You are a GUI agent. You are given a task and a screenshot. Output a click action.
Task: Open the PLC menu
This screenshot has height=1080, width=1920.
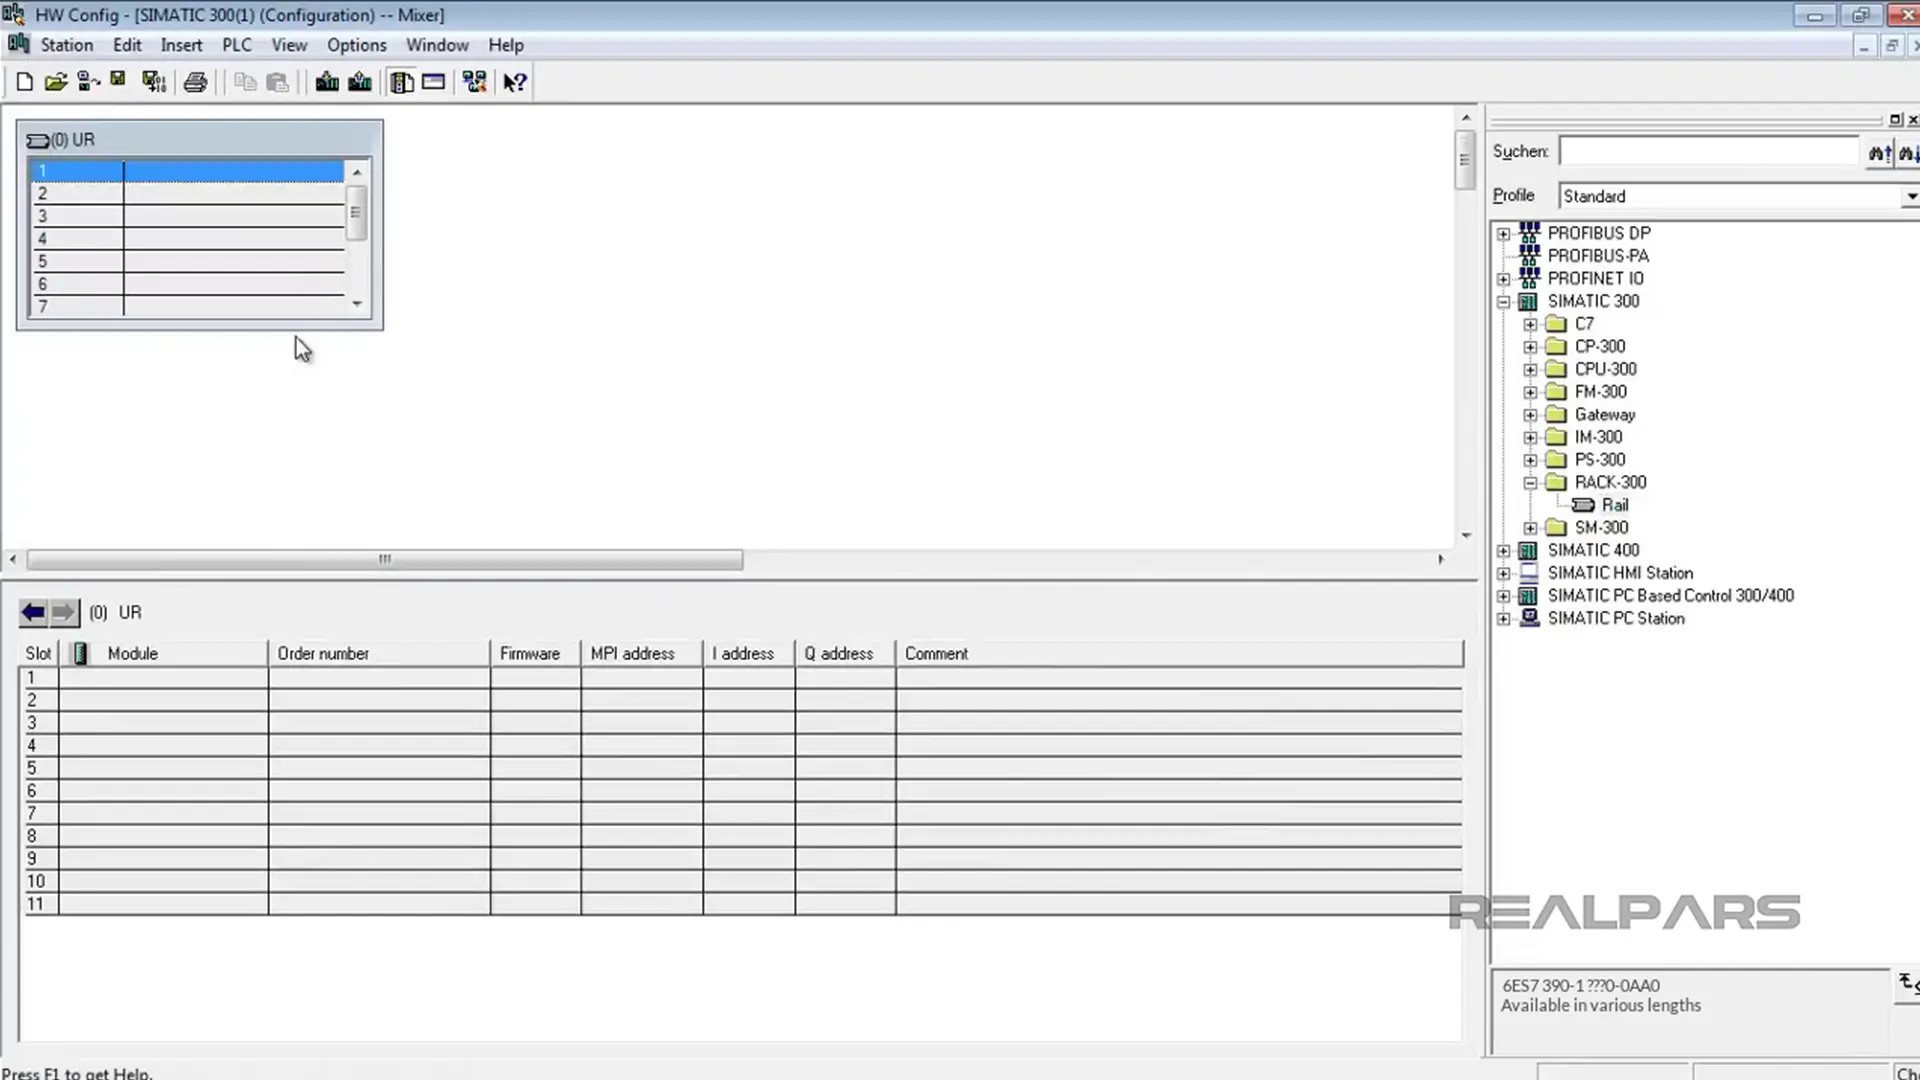tap(236, 45)
